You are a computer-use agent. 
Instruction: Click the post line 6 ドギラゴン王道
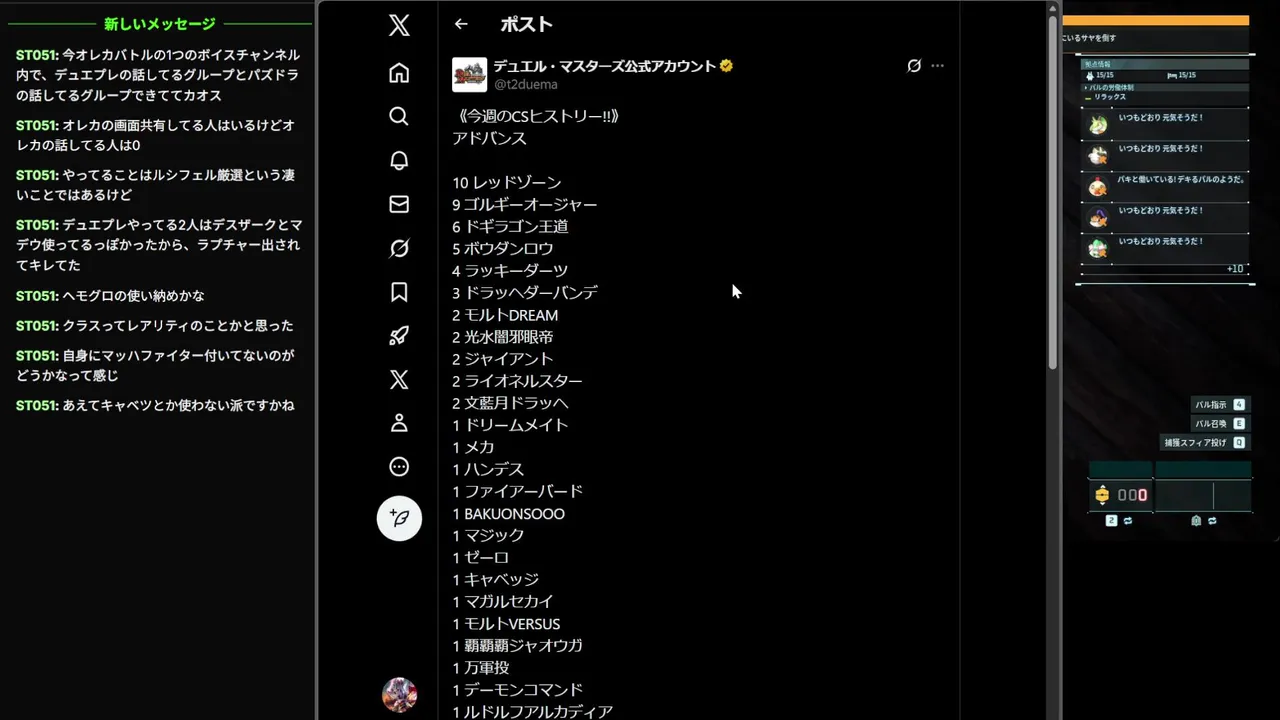point(510,226)
